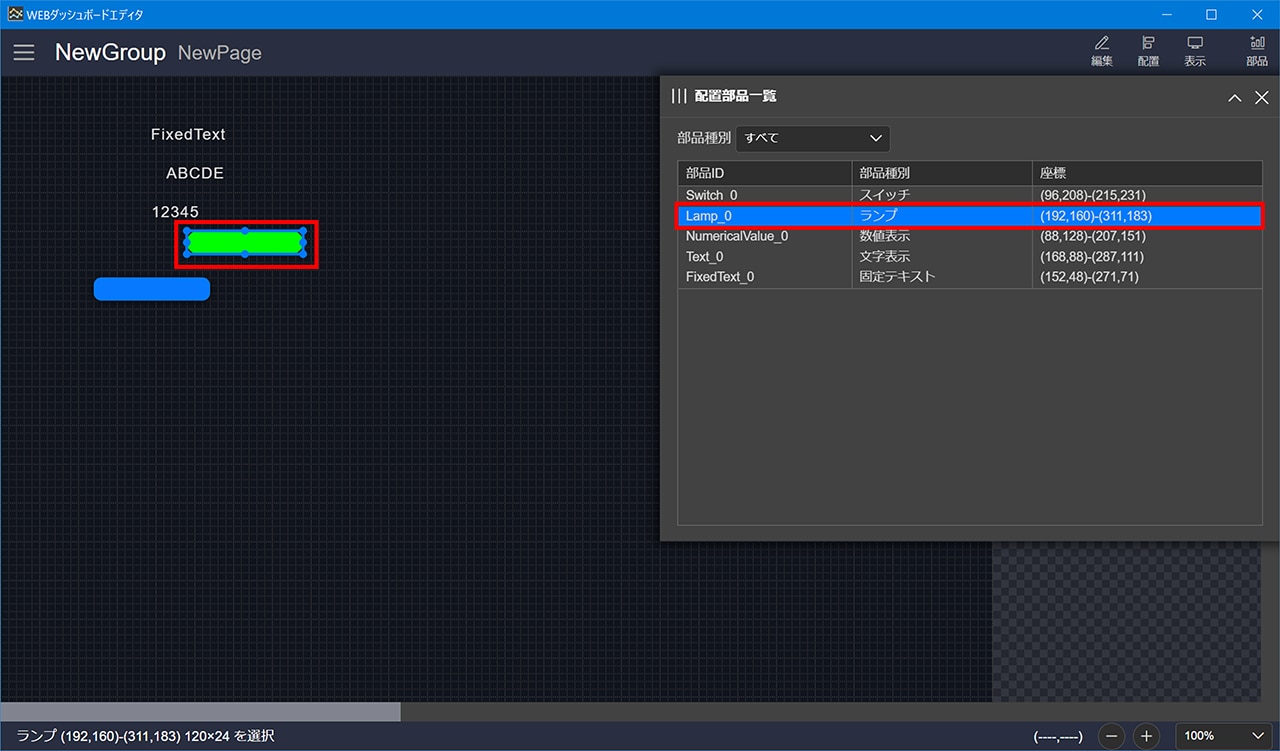This screenshot has height=751, width=1280.
Task: Zoom out with the minus button
Action: coord(1113,736)
